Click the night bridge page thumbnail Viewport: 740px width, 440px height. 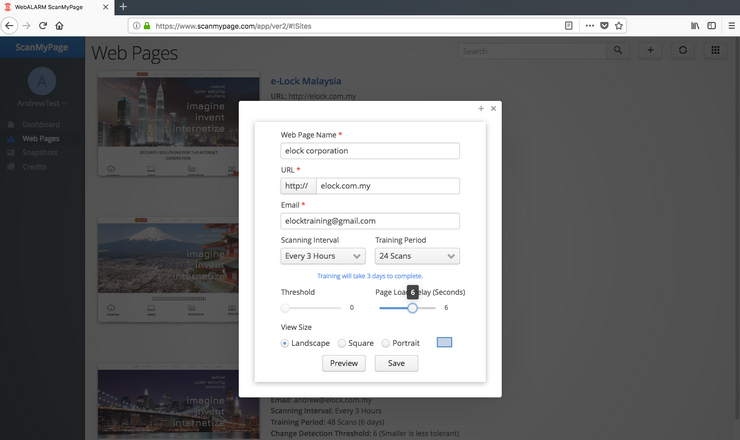[178, 402]
